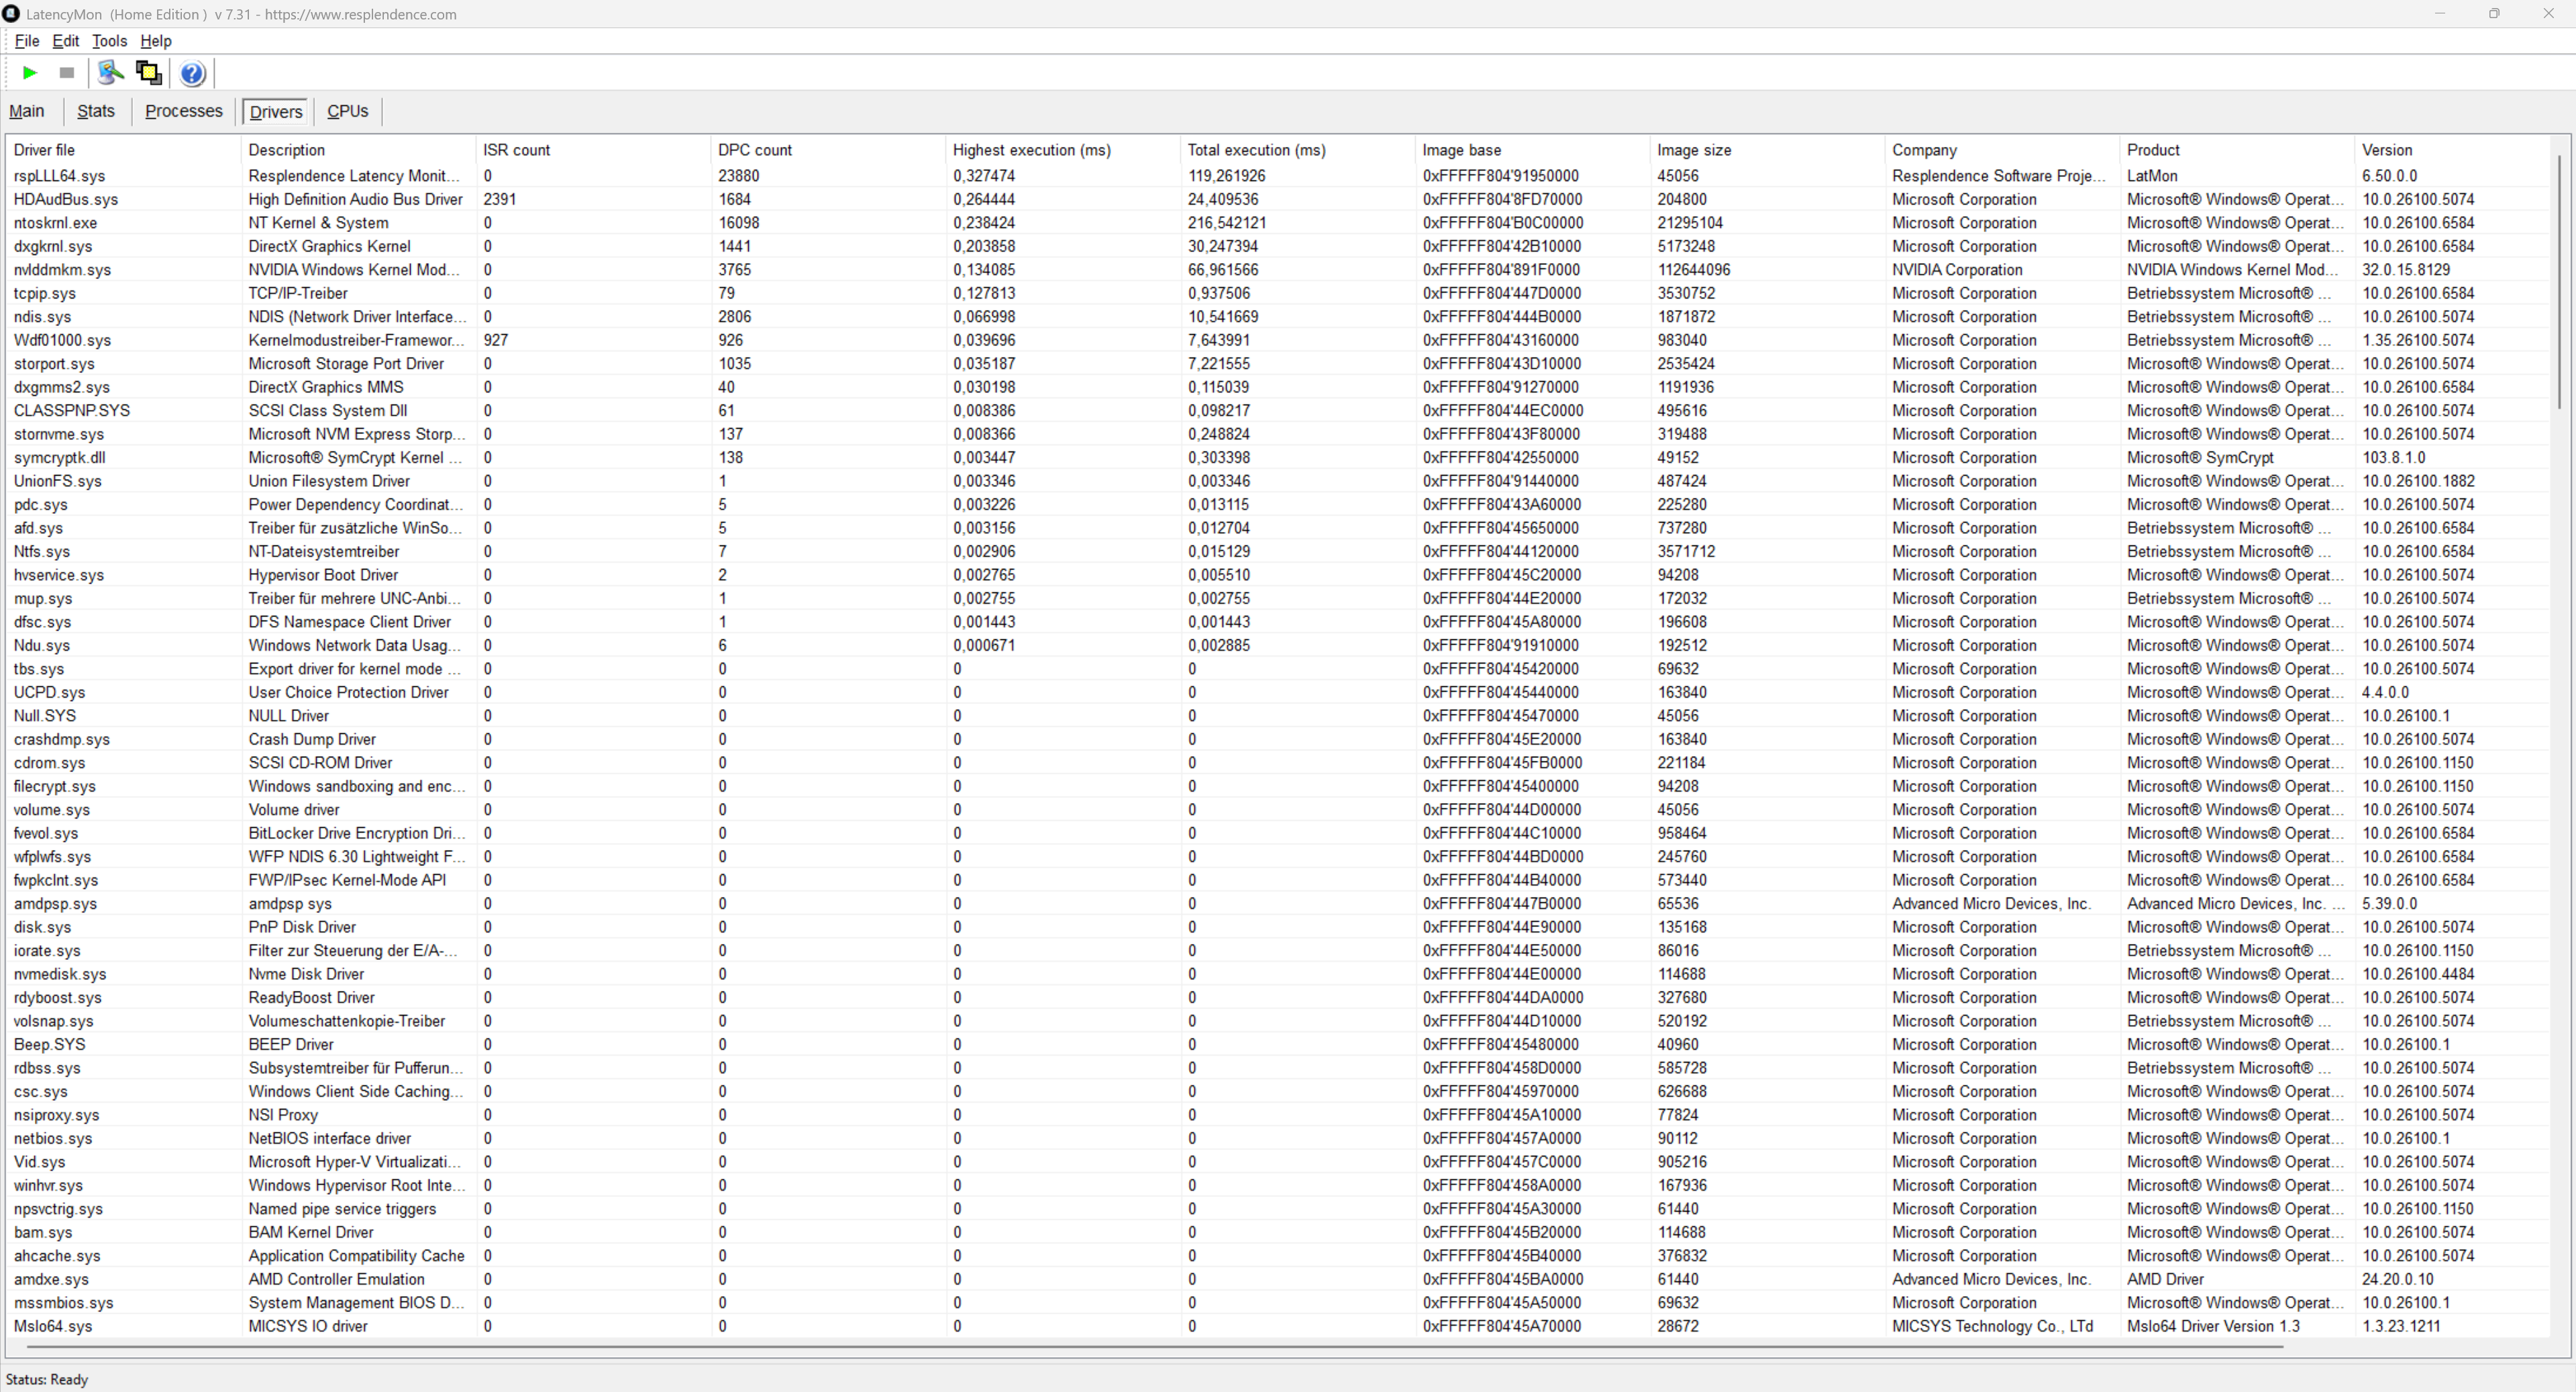The image size is (2576, 1392).
Task: Open the Edit menu
Action: pyautogui.click(x=66, y=41)
